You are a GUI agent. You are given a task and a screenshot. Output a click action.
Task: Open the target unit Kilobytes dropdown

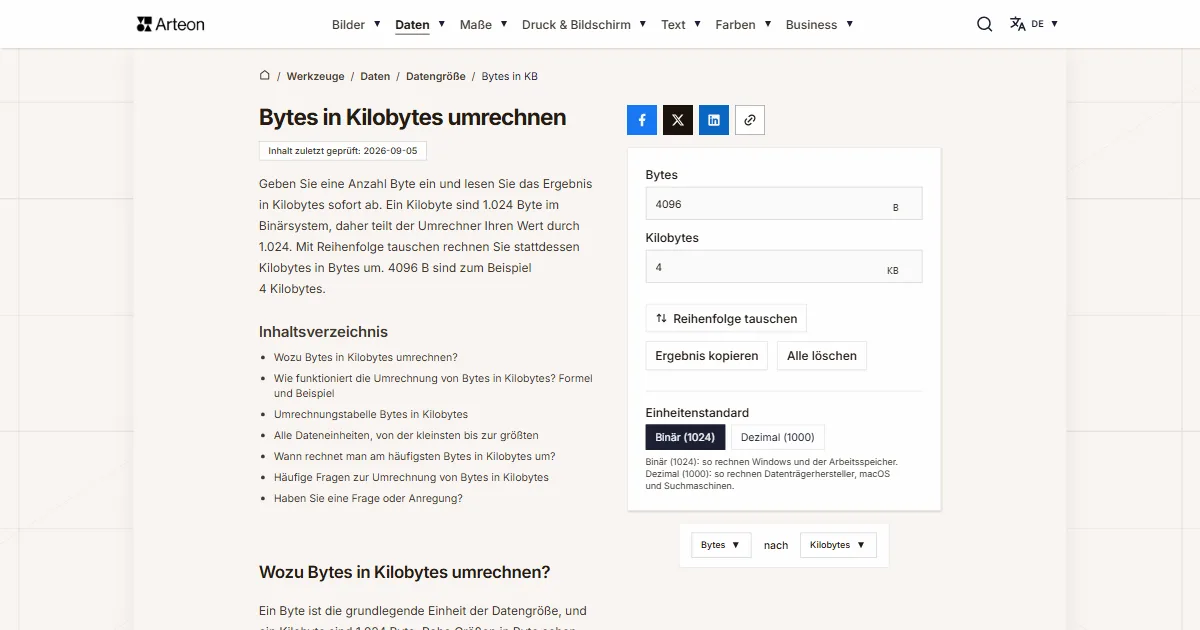click(x=838, y=545)
